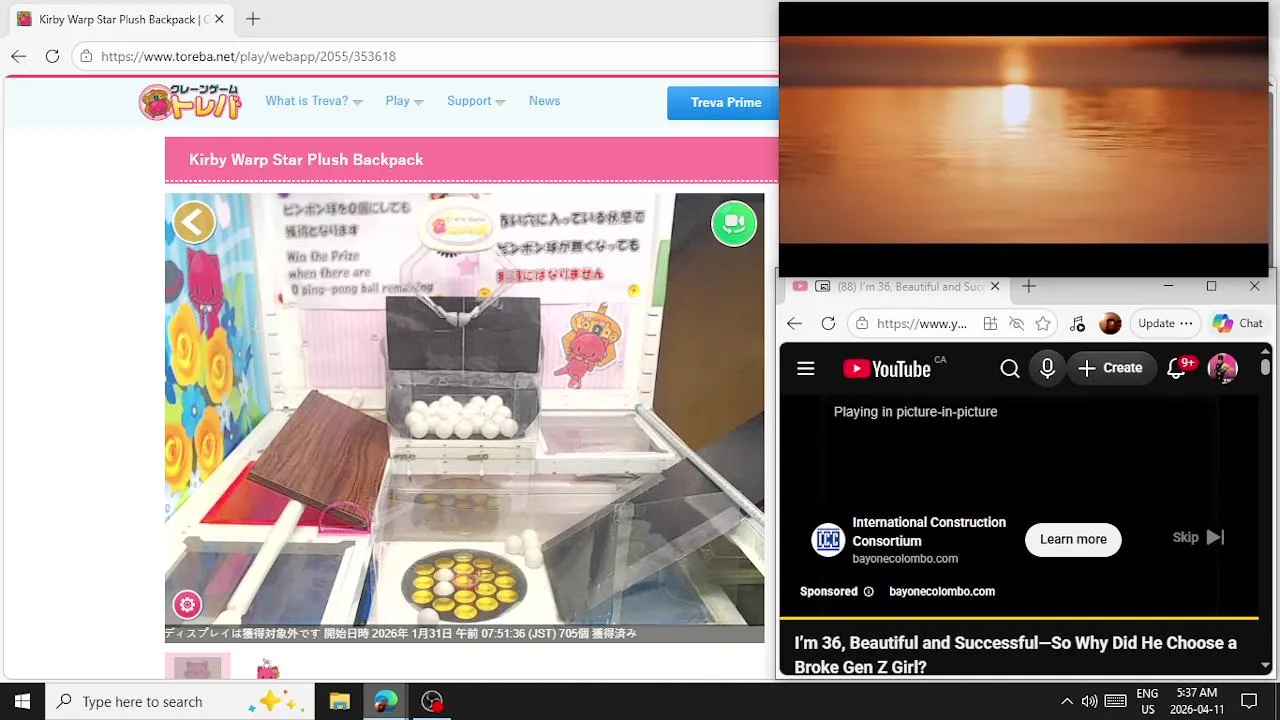Switch ENG US input language indicator

1147,701
